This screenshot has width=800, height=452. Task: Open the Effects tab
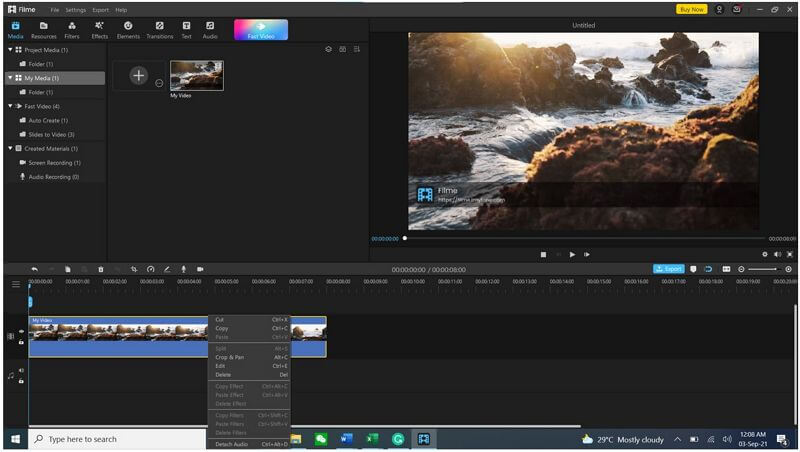pyautogui.click(x=99, y=30)
